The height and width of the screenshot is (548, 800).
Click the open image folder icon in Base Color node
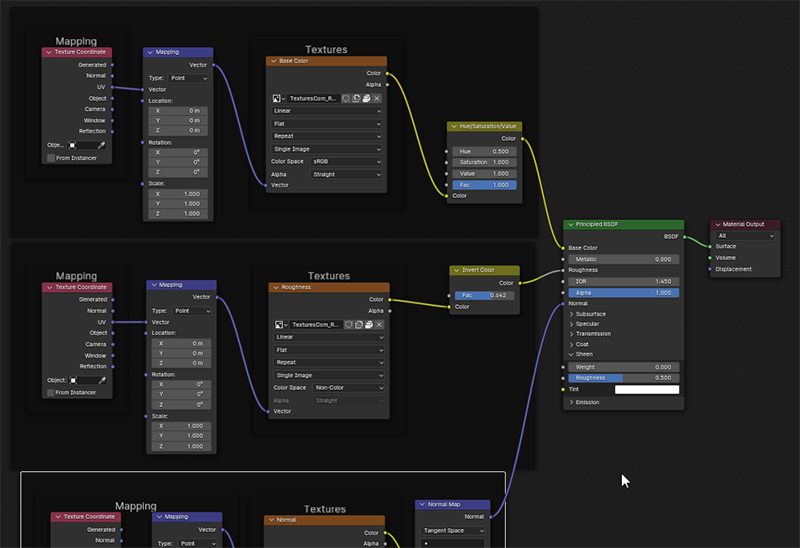click(x=367, y=99)
